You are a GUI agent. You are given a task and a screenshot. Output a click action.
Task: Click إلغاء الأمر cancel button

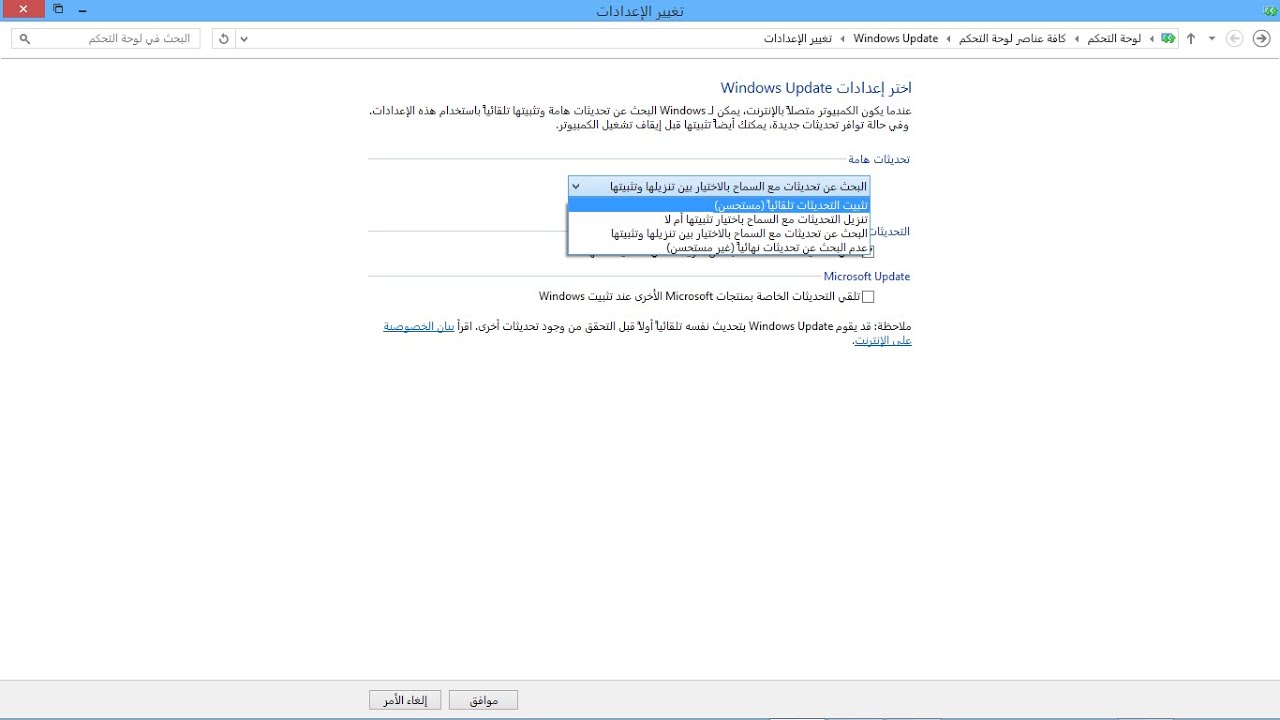pos(405,701)
